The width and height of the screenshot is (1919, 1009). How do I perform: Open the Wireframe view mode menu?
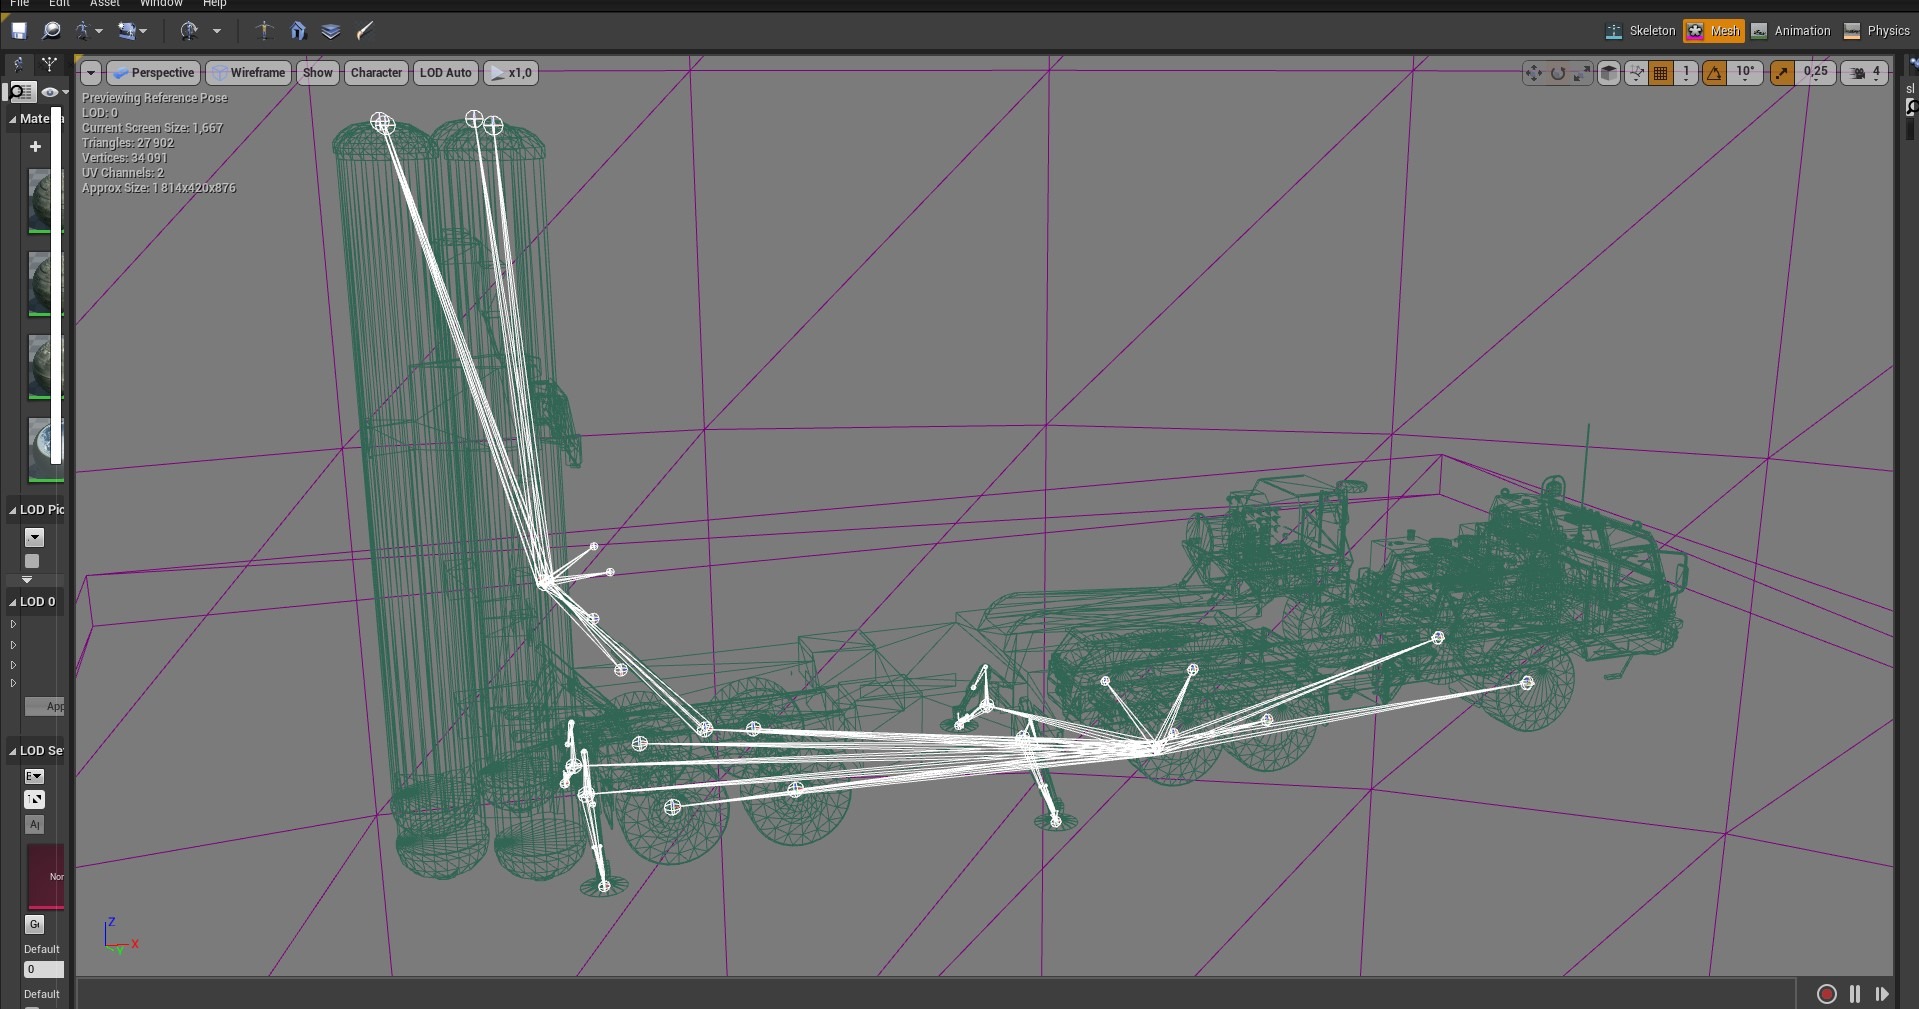tap(249, 73)
